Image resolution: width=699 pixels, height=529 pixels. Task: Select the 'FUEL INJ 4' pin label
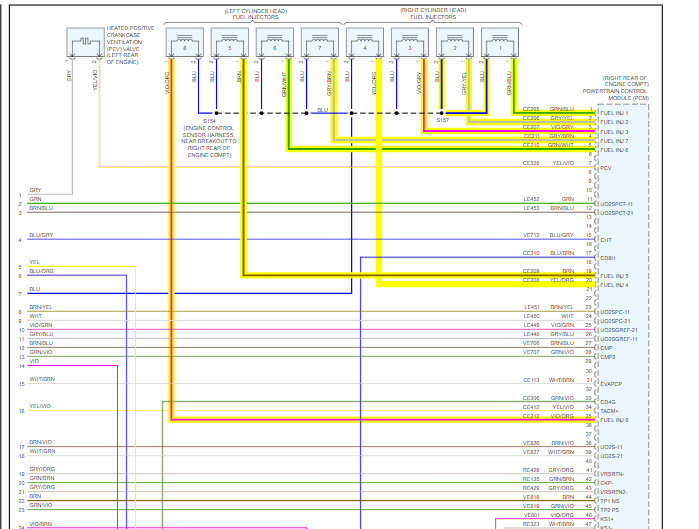coord(614,285)
